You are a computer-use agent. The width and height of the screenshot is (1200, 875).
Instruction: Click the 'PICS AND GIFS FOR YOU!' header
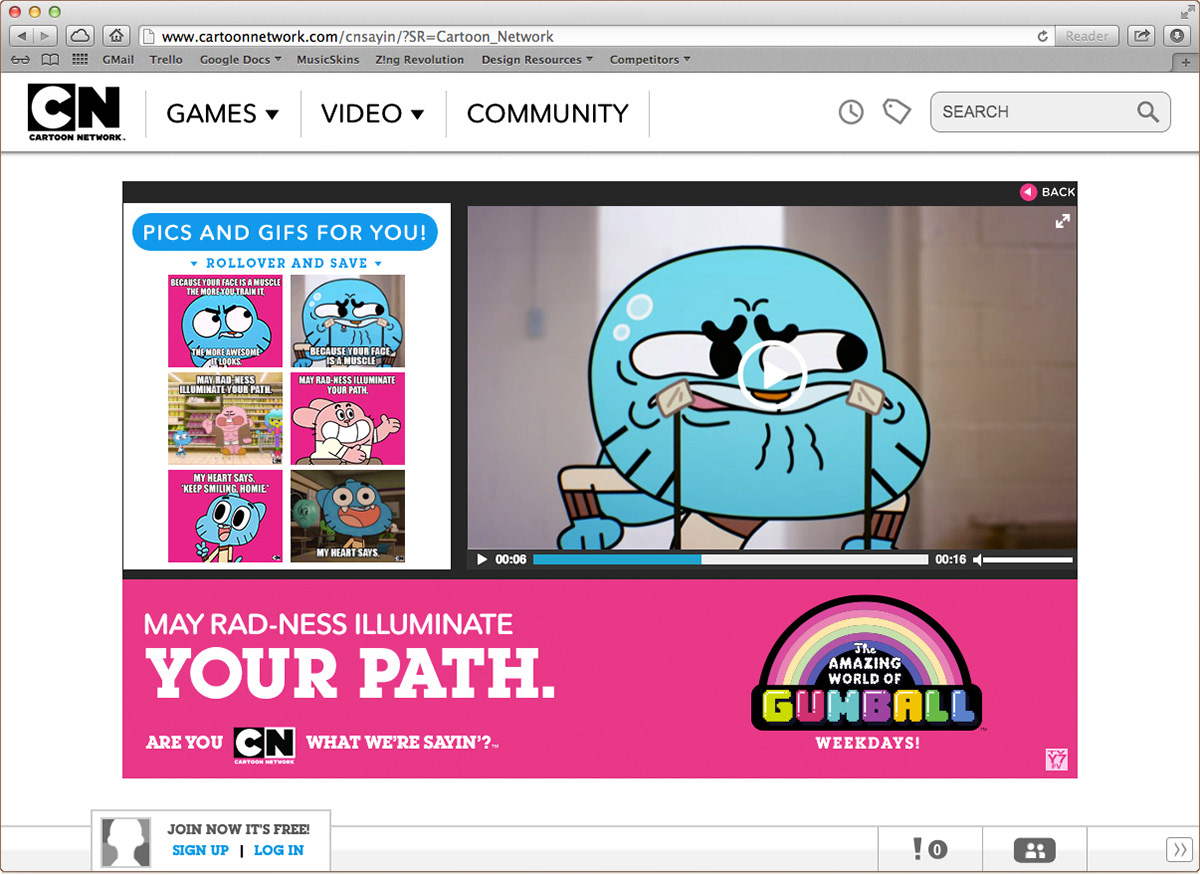(x=285, y=233)
